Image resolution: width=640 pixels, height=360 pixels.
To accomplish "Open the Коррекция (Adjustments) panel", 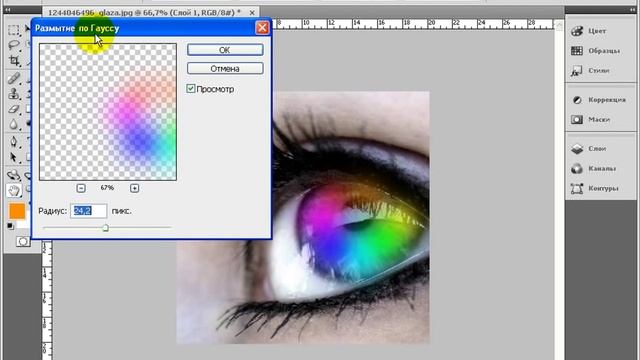I will coord(598,100).
